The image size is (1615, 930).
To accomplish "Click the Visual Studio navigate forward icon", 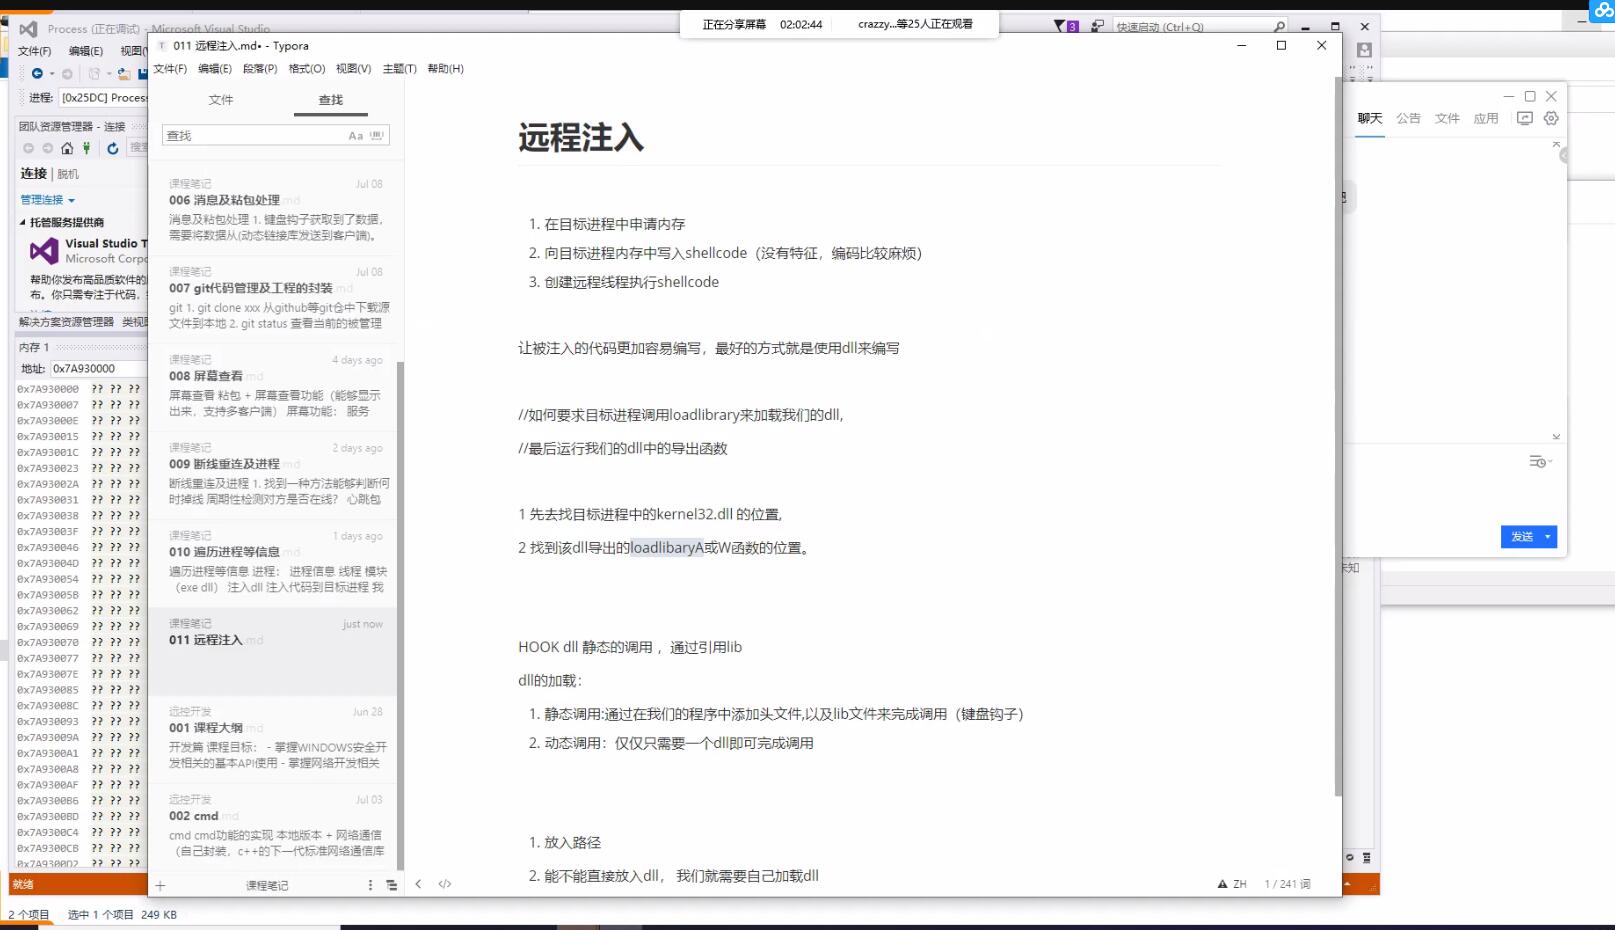I will (67, 74).
